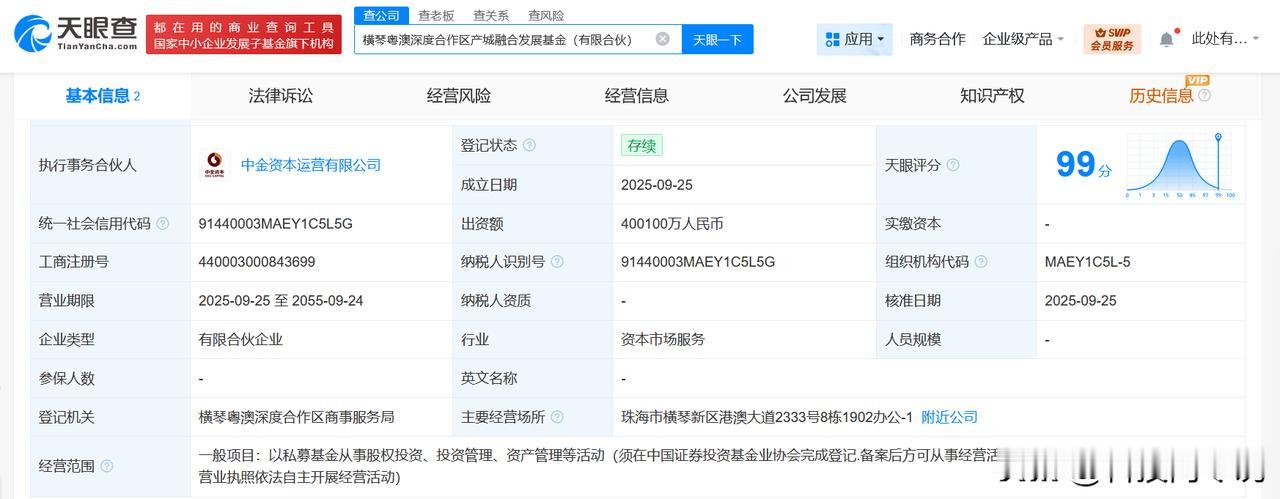Click the 资本市场服务 industry value
1280x499 pixels.
pyautogui.click(x=663, y=339)
